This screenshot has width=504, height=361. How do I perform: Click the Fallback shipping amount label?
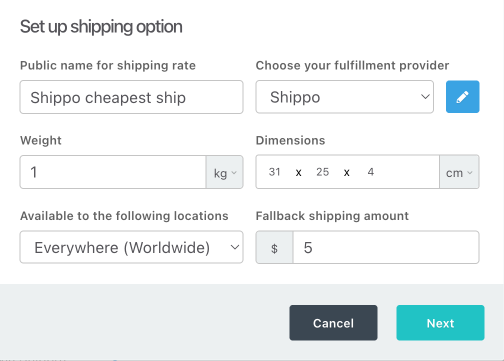pos(332,216)
